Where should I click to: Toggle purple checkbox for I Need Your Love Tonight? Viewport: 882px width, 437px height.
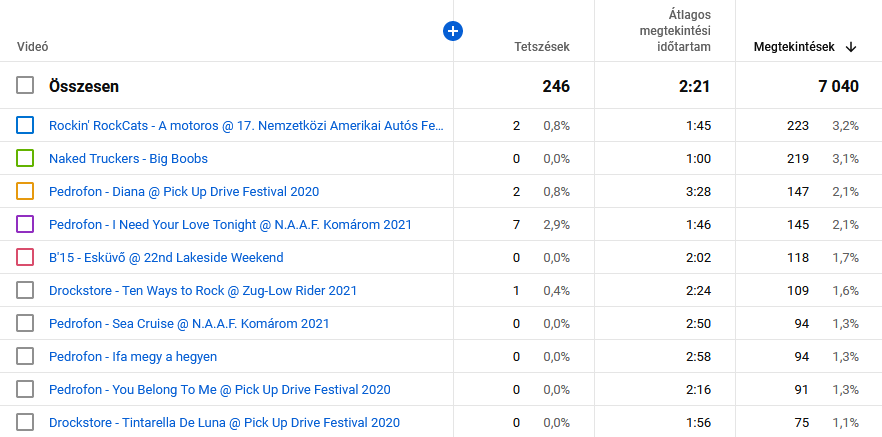(x=26, y=224)
